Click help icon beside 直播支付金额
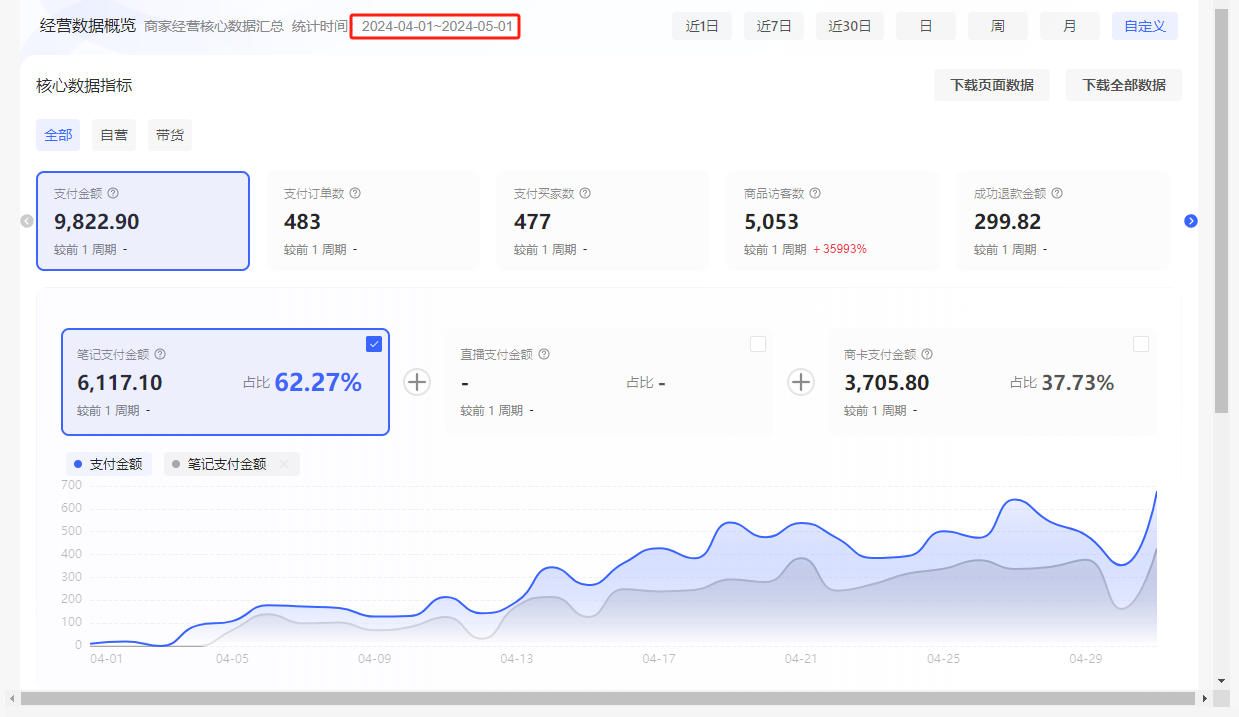This screenshot has height=717, width=1239. click(544, 354)
